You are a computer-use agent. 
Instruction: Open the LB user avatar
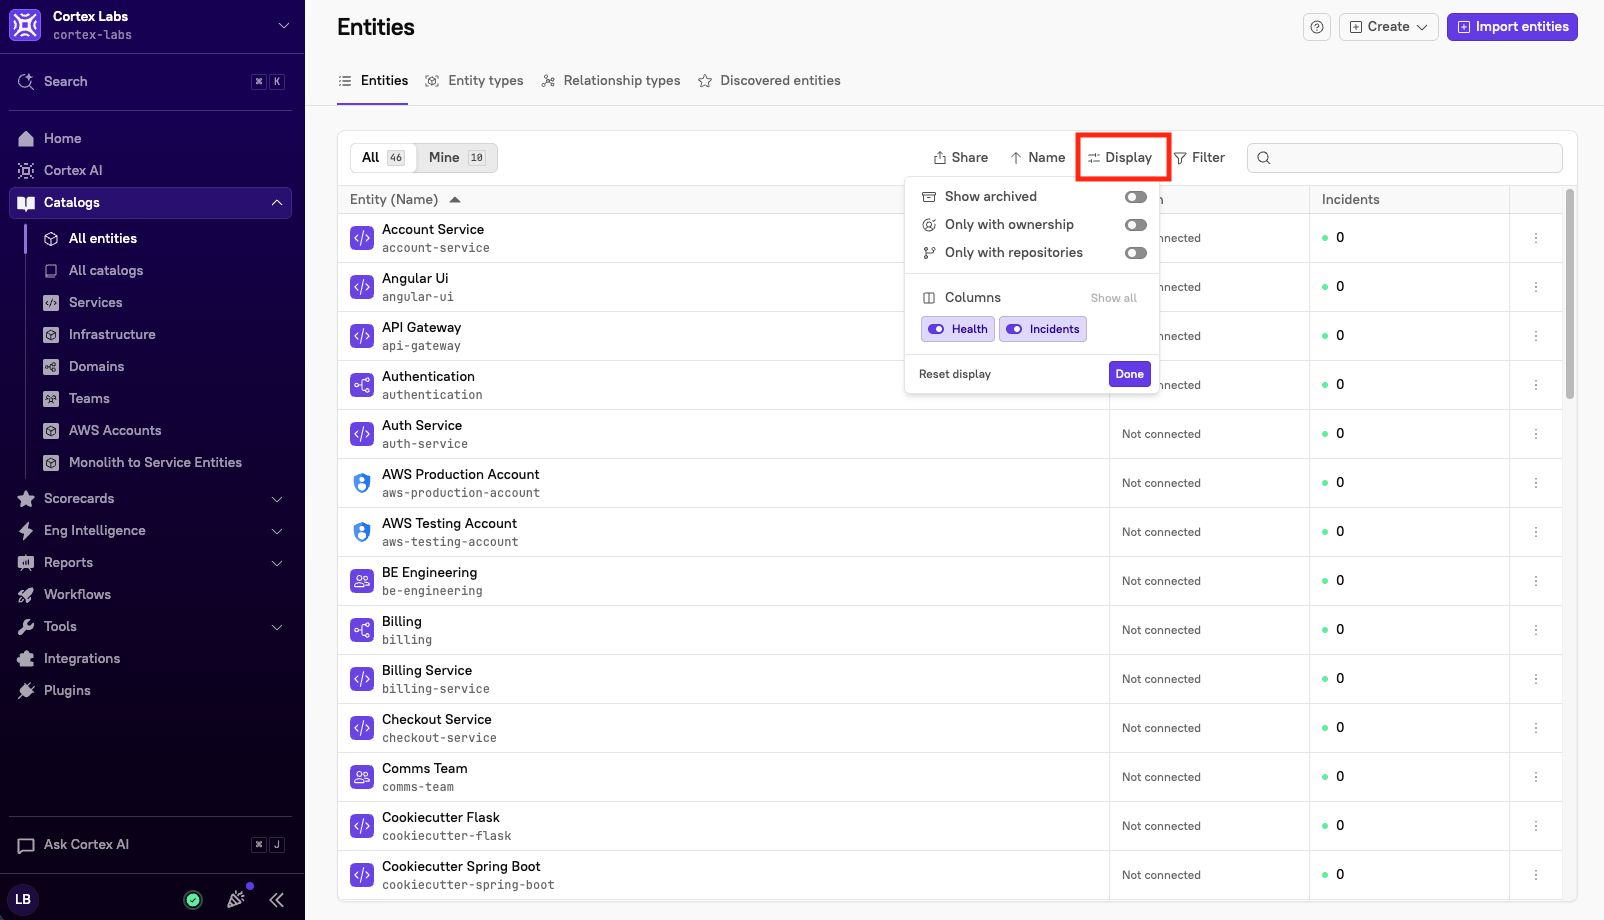[x=23, y=899]
